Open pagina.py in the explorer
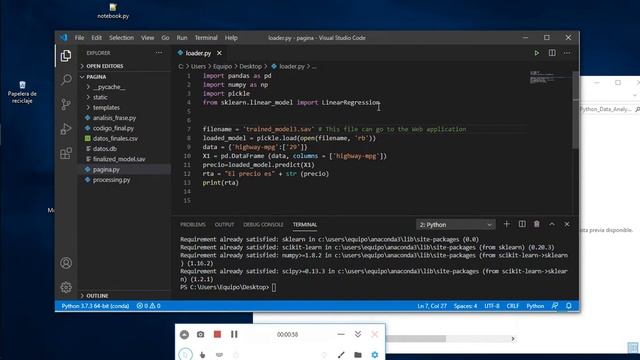Screen dimensions: 640x360 pyautogui.click(x=106, y=169)
